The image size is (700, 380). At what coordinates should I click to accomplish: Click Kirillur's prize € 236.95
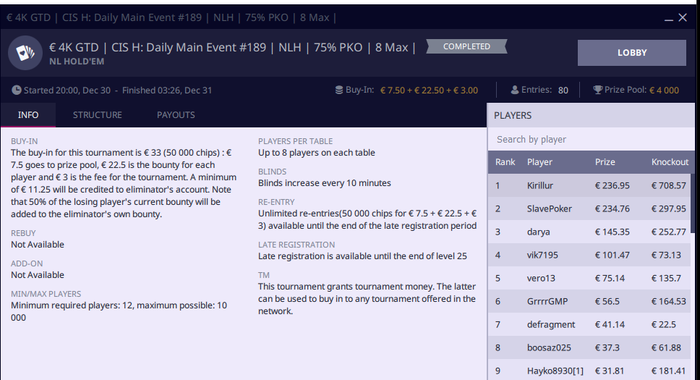[x=612, y=185]
